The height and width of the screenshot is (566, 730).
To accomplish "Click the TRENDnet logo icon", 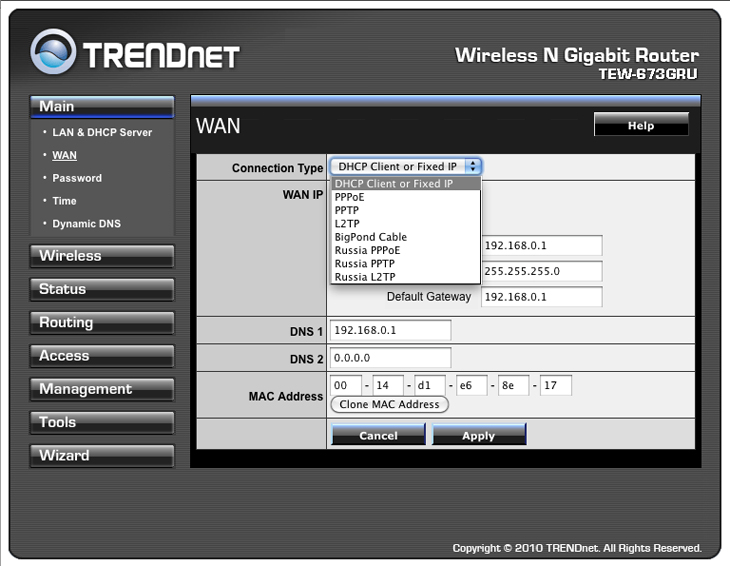I will (x=53, y=53).
